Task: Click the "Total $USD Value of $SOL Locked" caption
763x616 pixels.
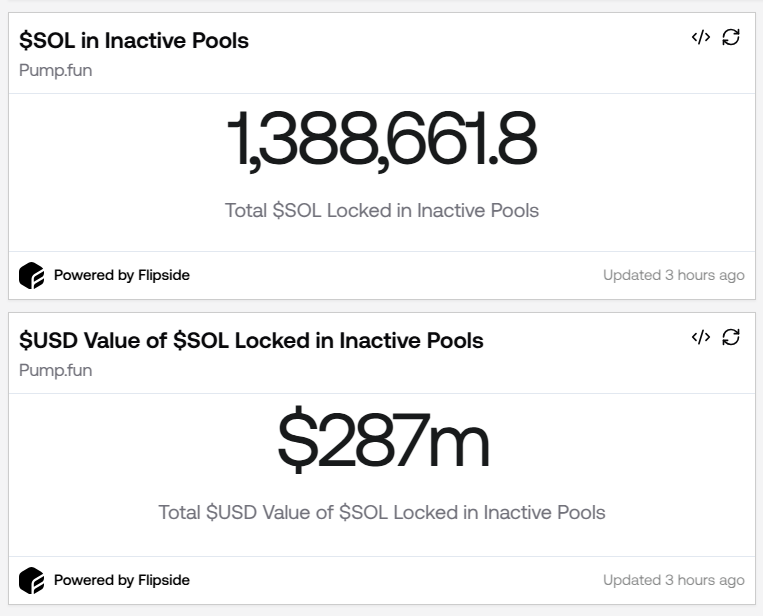Action: point(382,513)
